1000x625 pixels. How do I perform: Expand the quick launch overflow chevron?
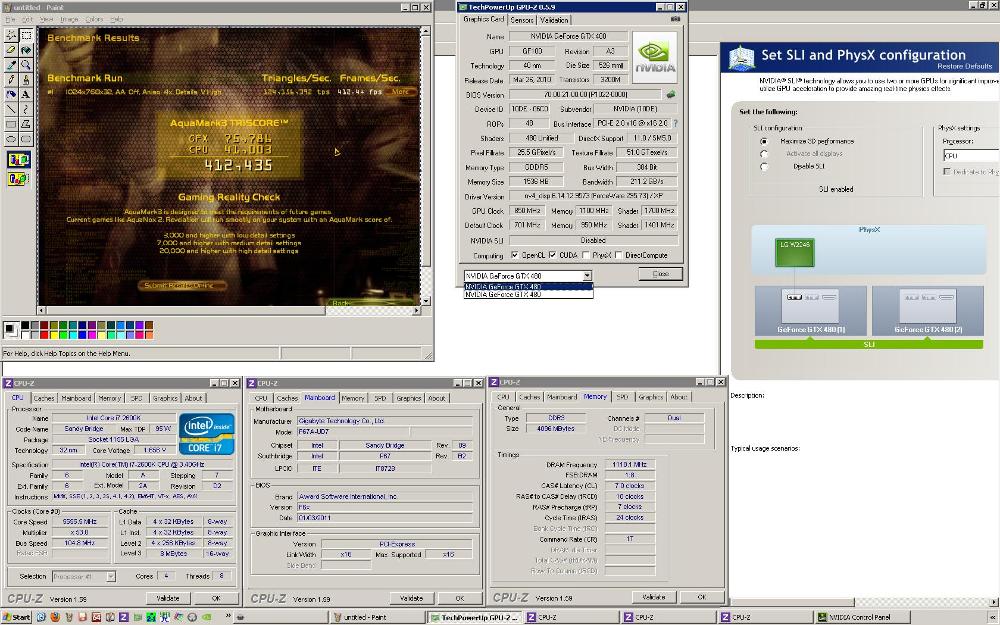(228, 616)
